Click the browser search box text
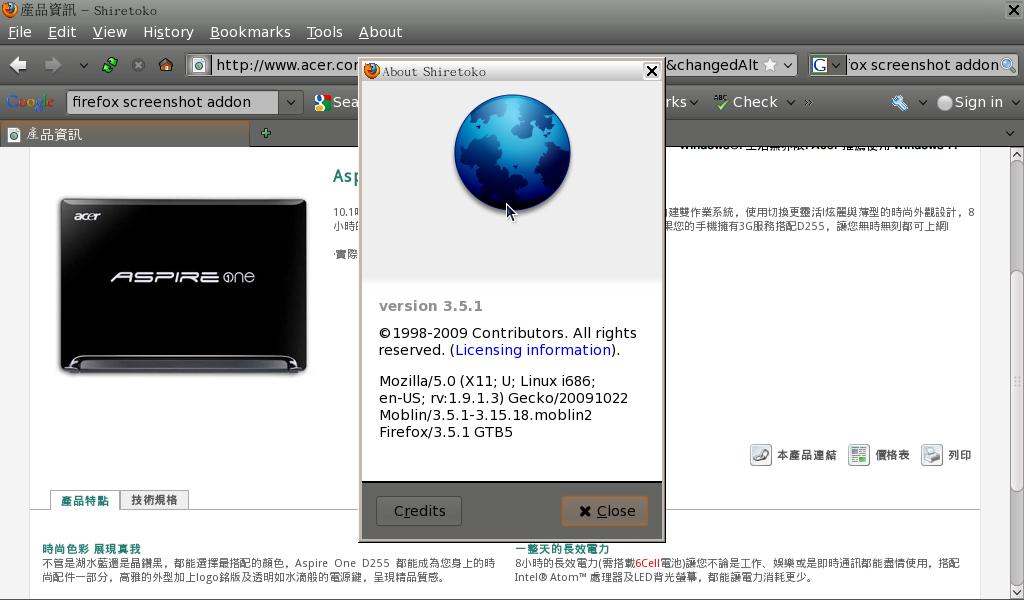The width and height of the screenshot is (1024, 600). pos(923,65)
